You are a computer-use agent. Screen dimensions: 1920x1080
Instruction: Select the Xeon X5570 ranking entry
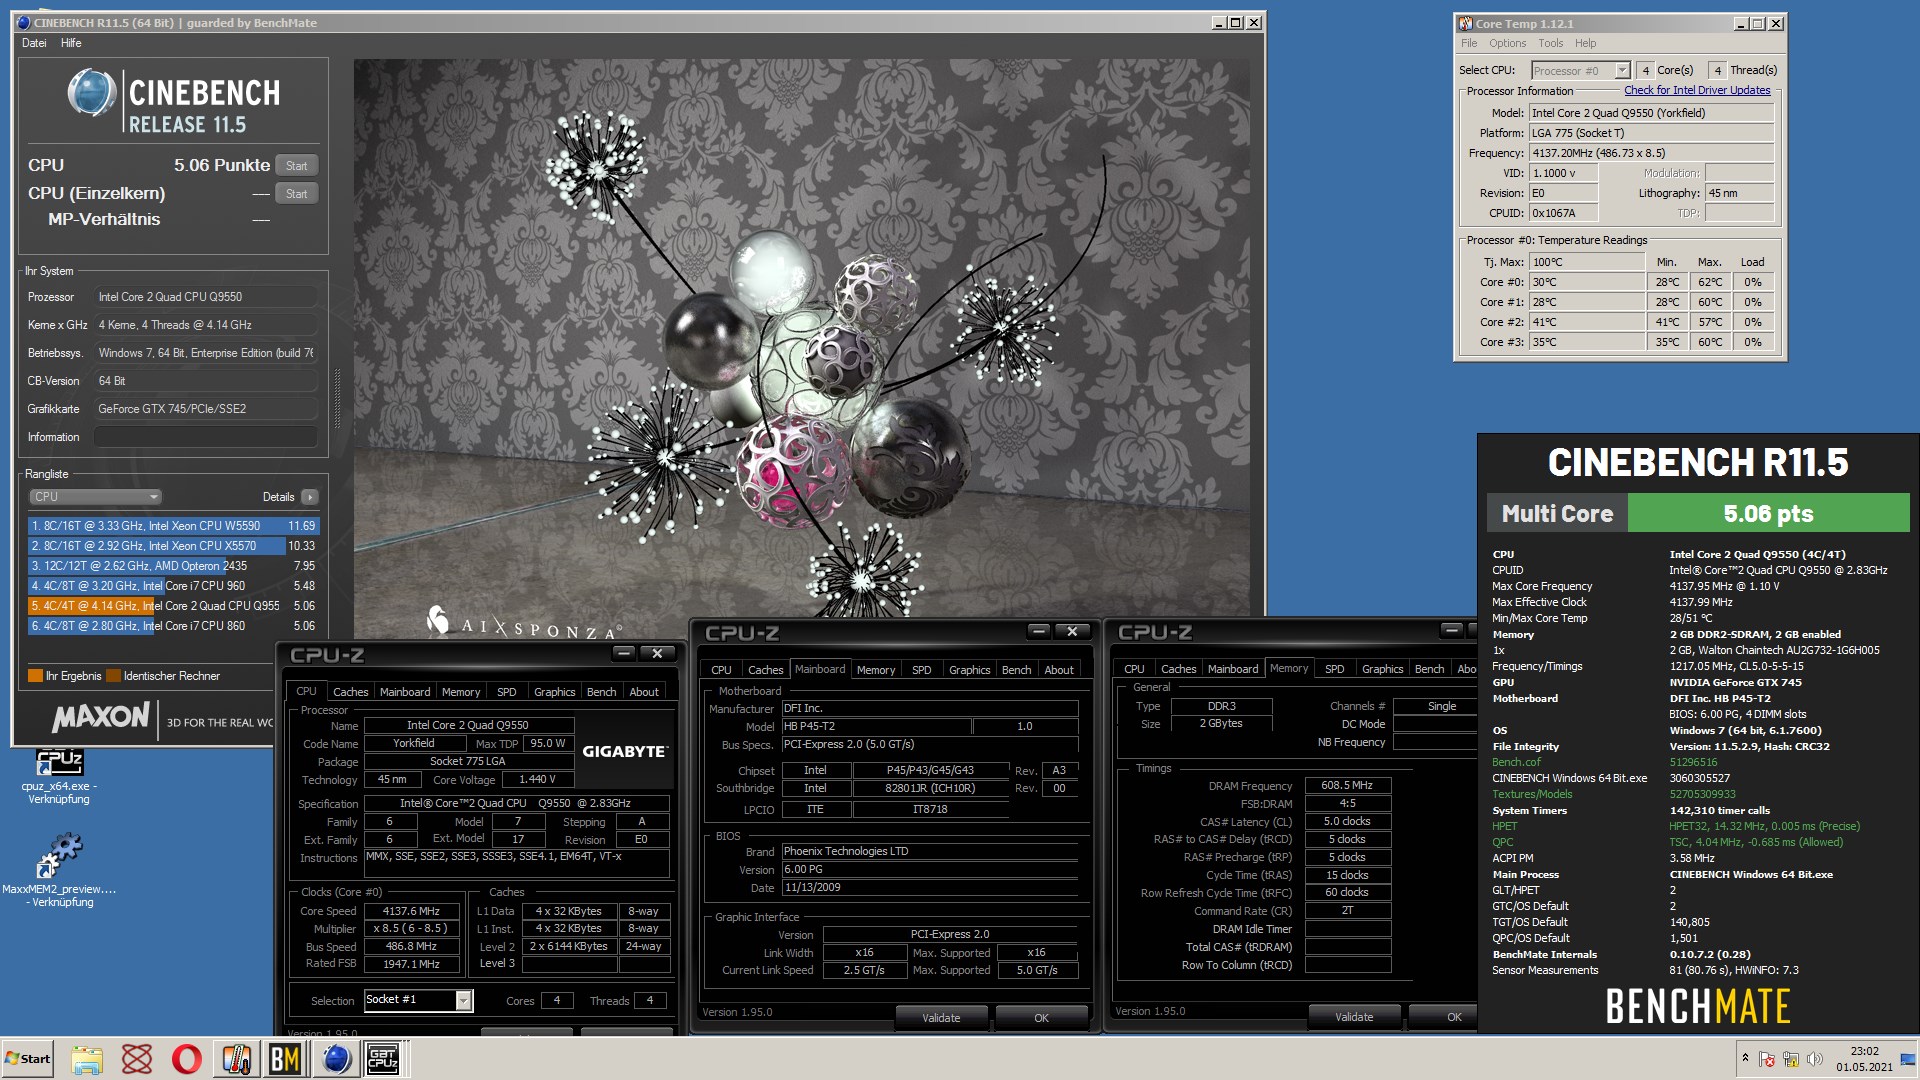[172, 546]
